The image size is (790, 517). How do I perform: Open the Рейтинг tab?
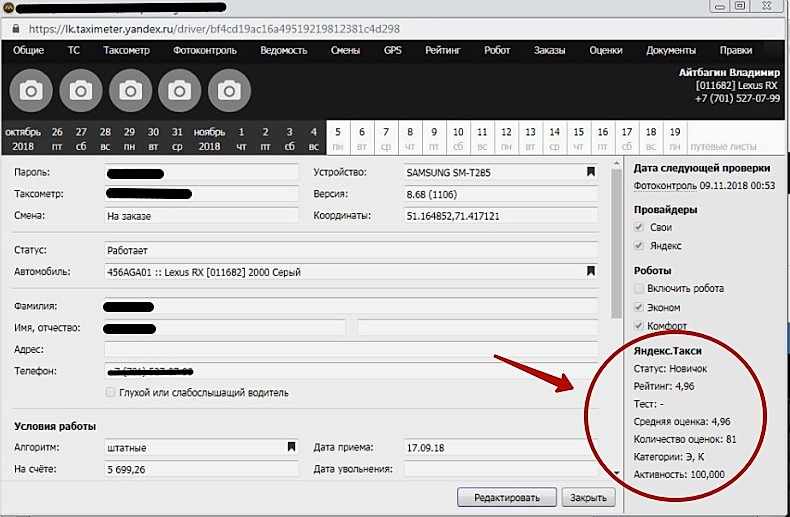pyautogui.click(x=443, y=50)
